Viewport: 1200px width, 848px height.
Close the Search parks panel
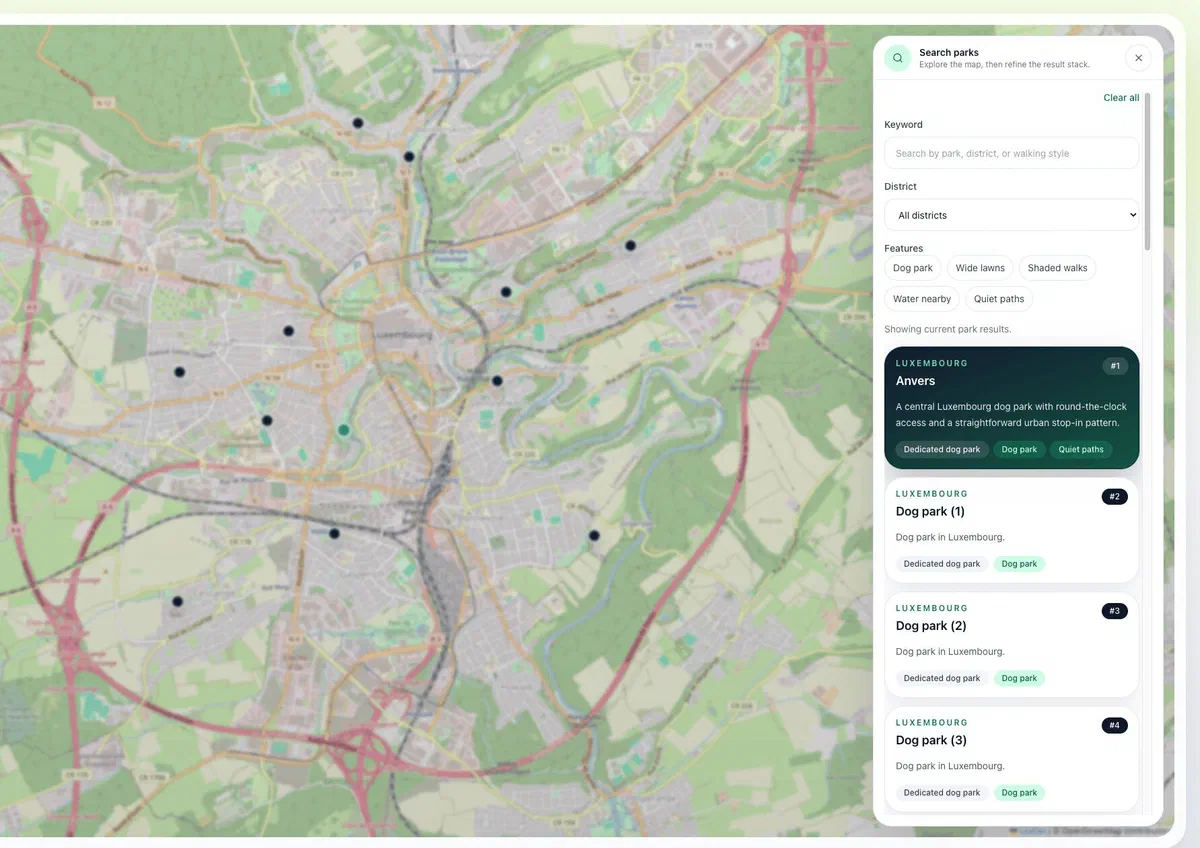(x=1138, y=58)
